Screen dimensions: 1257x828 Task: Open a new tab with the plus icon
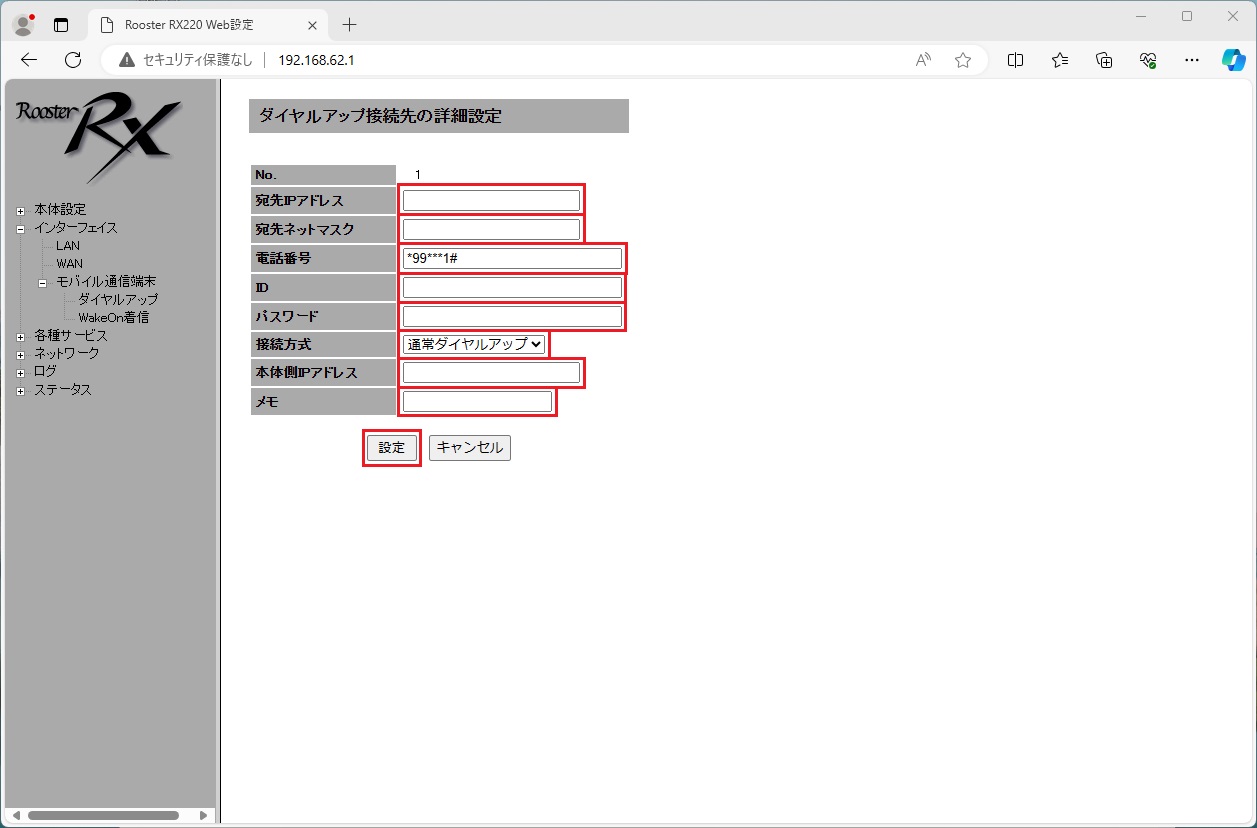pos(349,25)
